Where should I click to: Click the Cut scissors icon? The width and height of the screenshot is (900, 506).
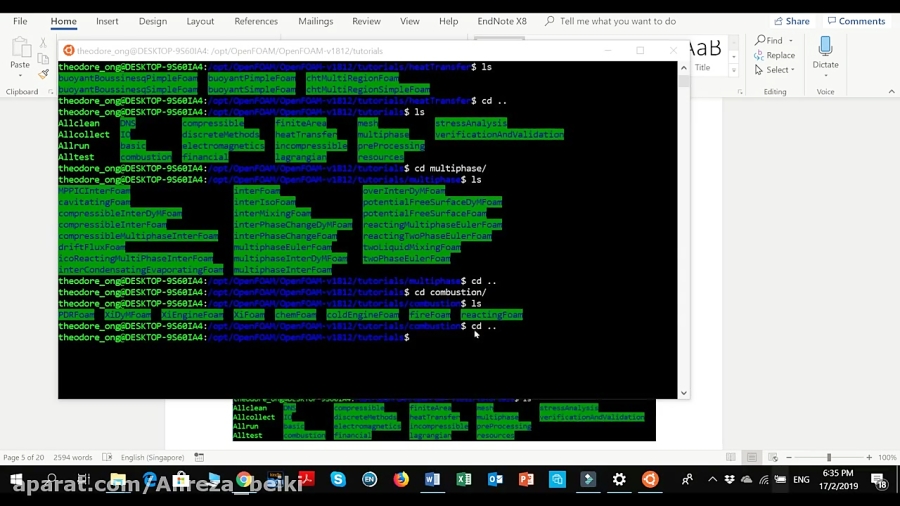(x=43, y=43)
